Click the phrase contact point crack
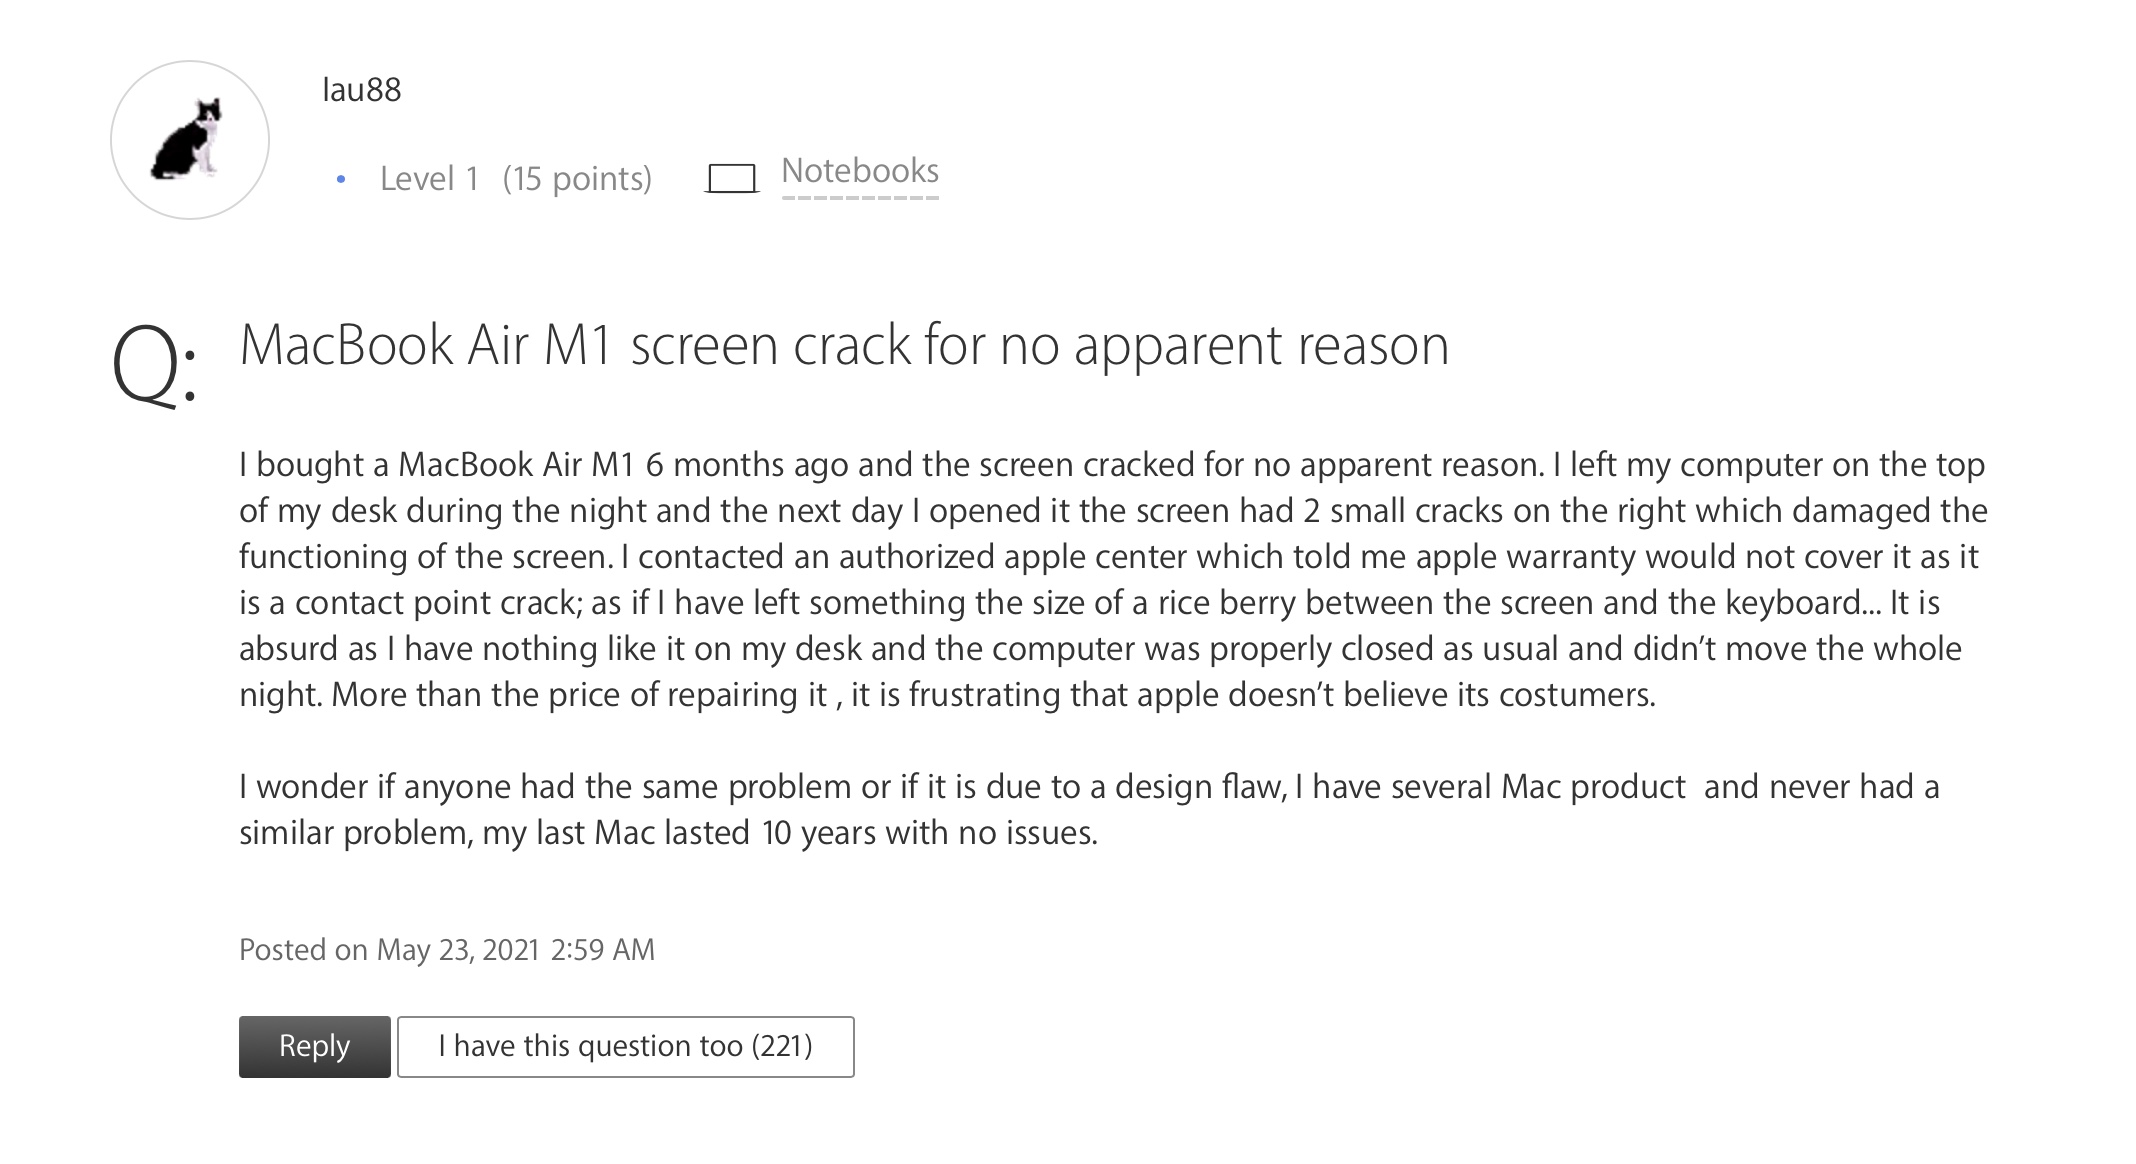 tap(438, 603)
